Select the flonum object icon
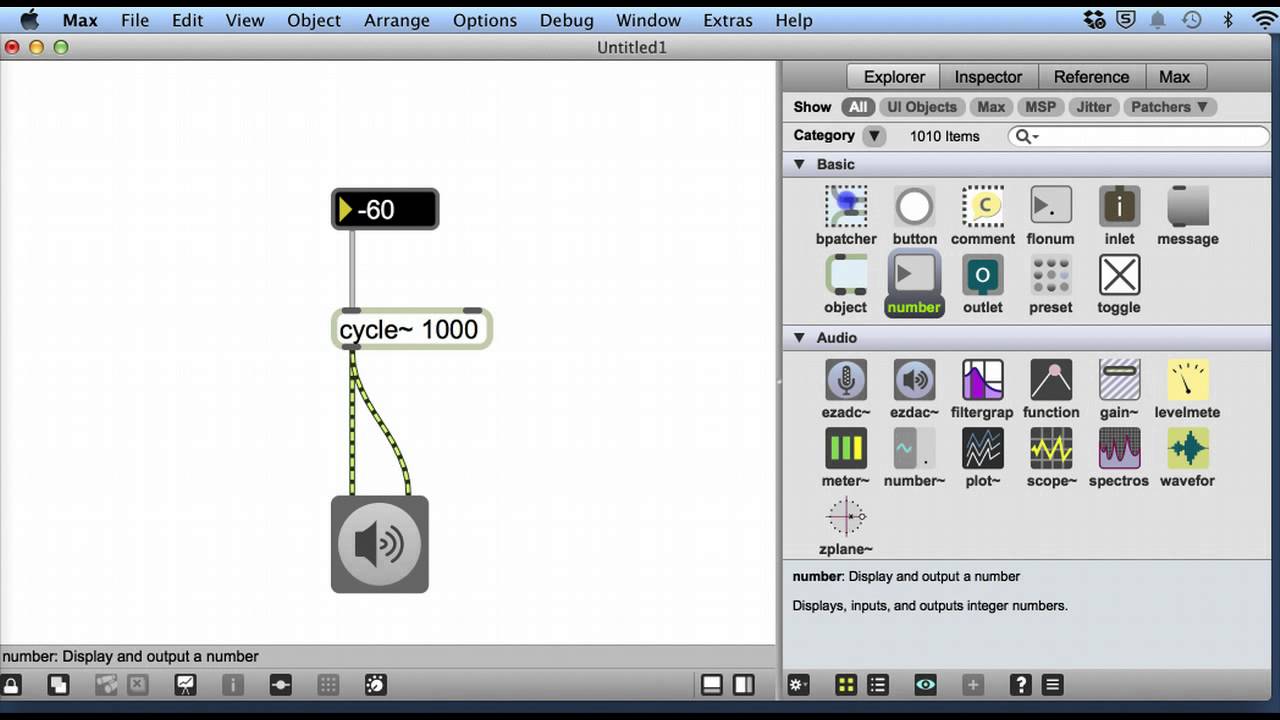Screen dimensions: 1280x720 (1051, 206)
